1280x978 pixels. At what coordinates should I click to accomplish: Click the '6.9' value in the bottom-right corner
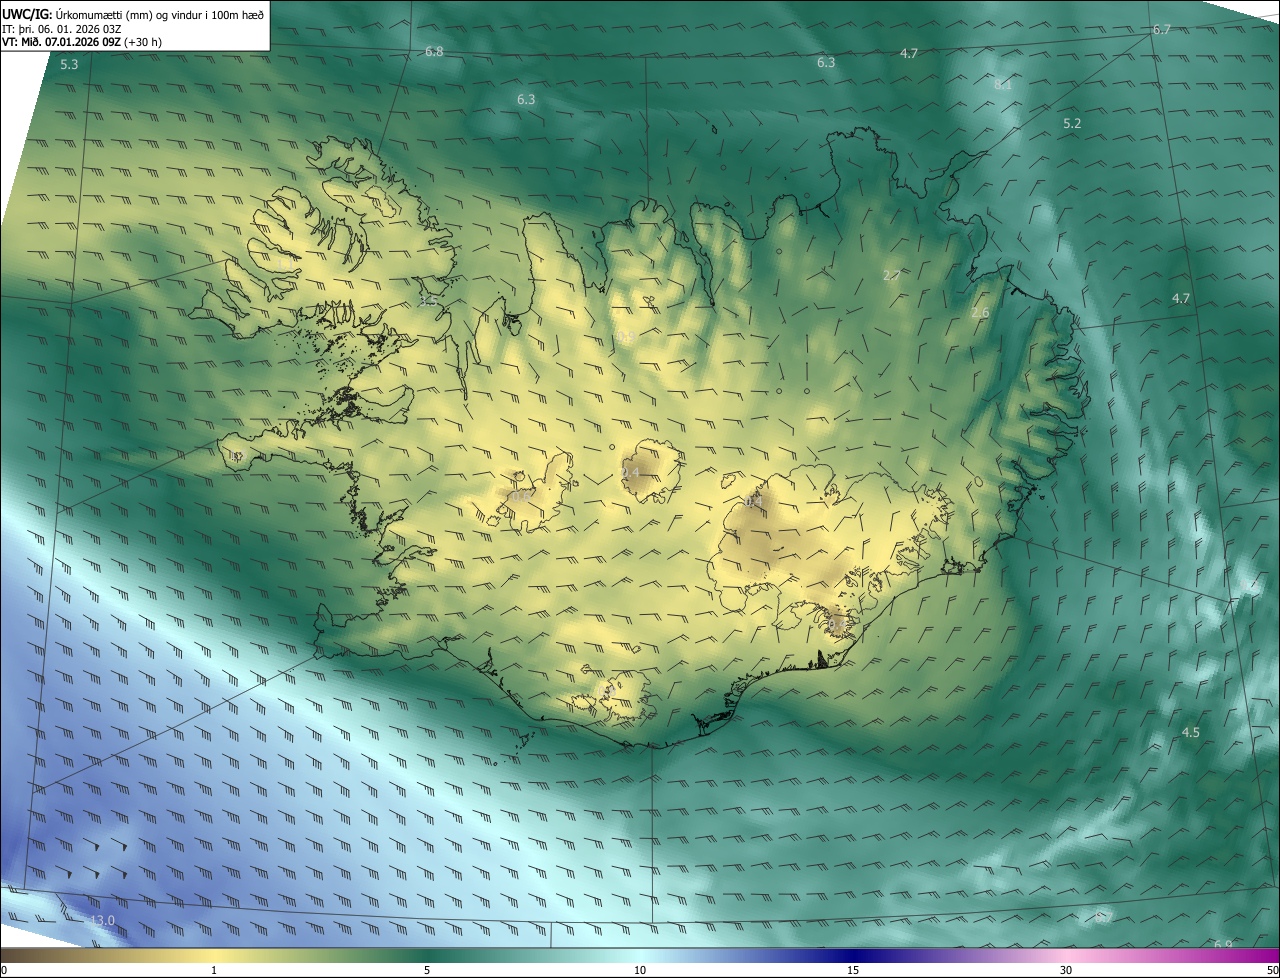pyautogui.click(x=1223, y=945)
